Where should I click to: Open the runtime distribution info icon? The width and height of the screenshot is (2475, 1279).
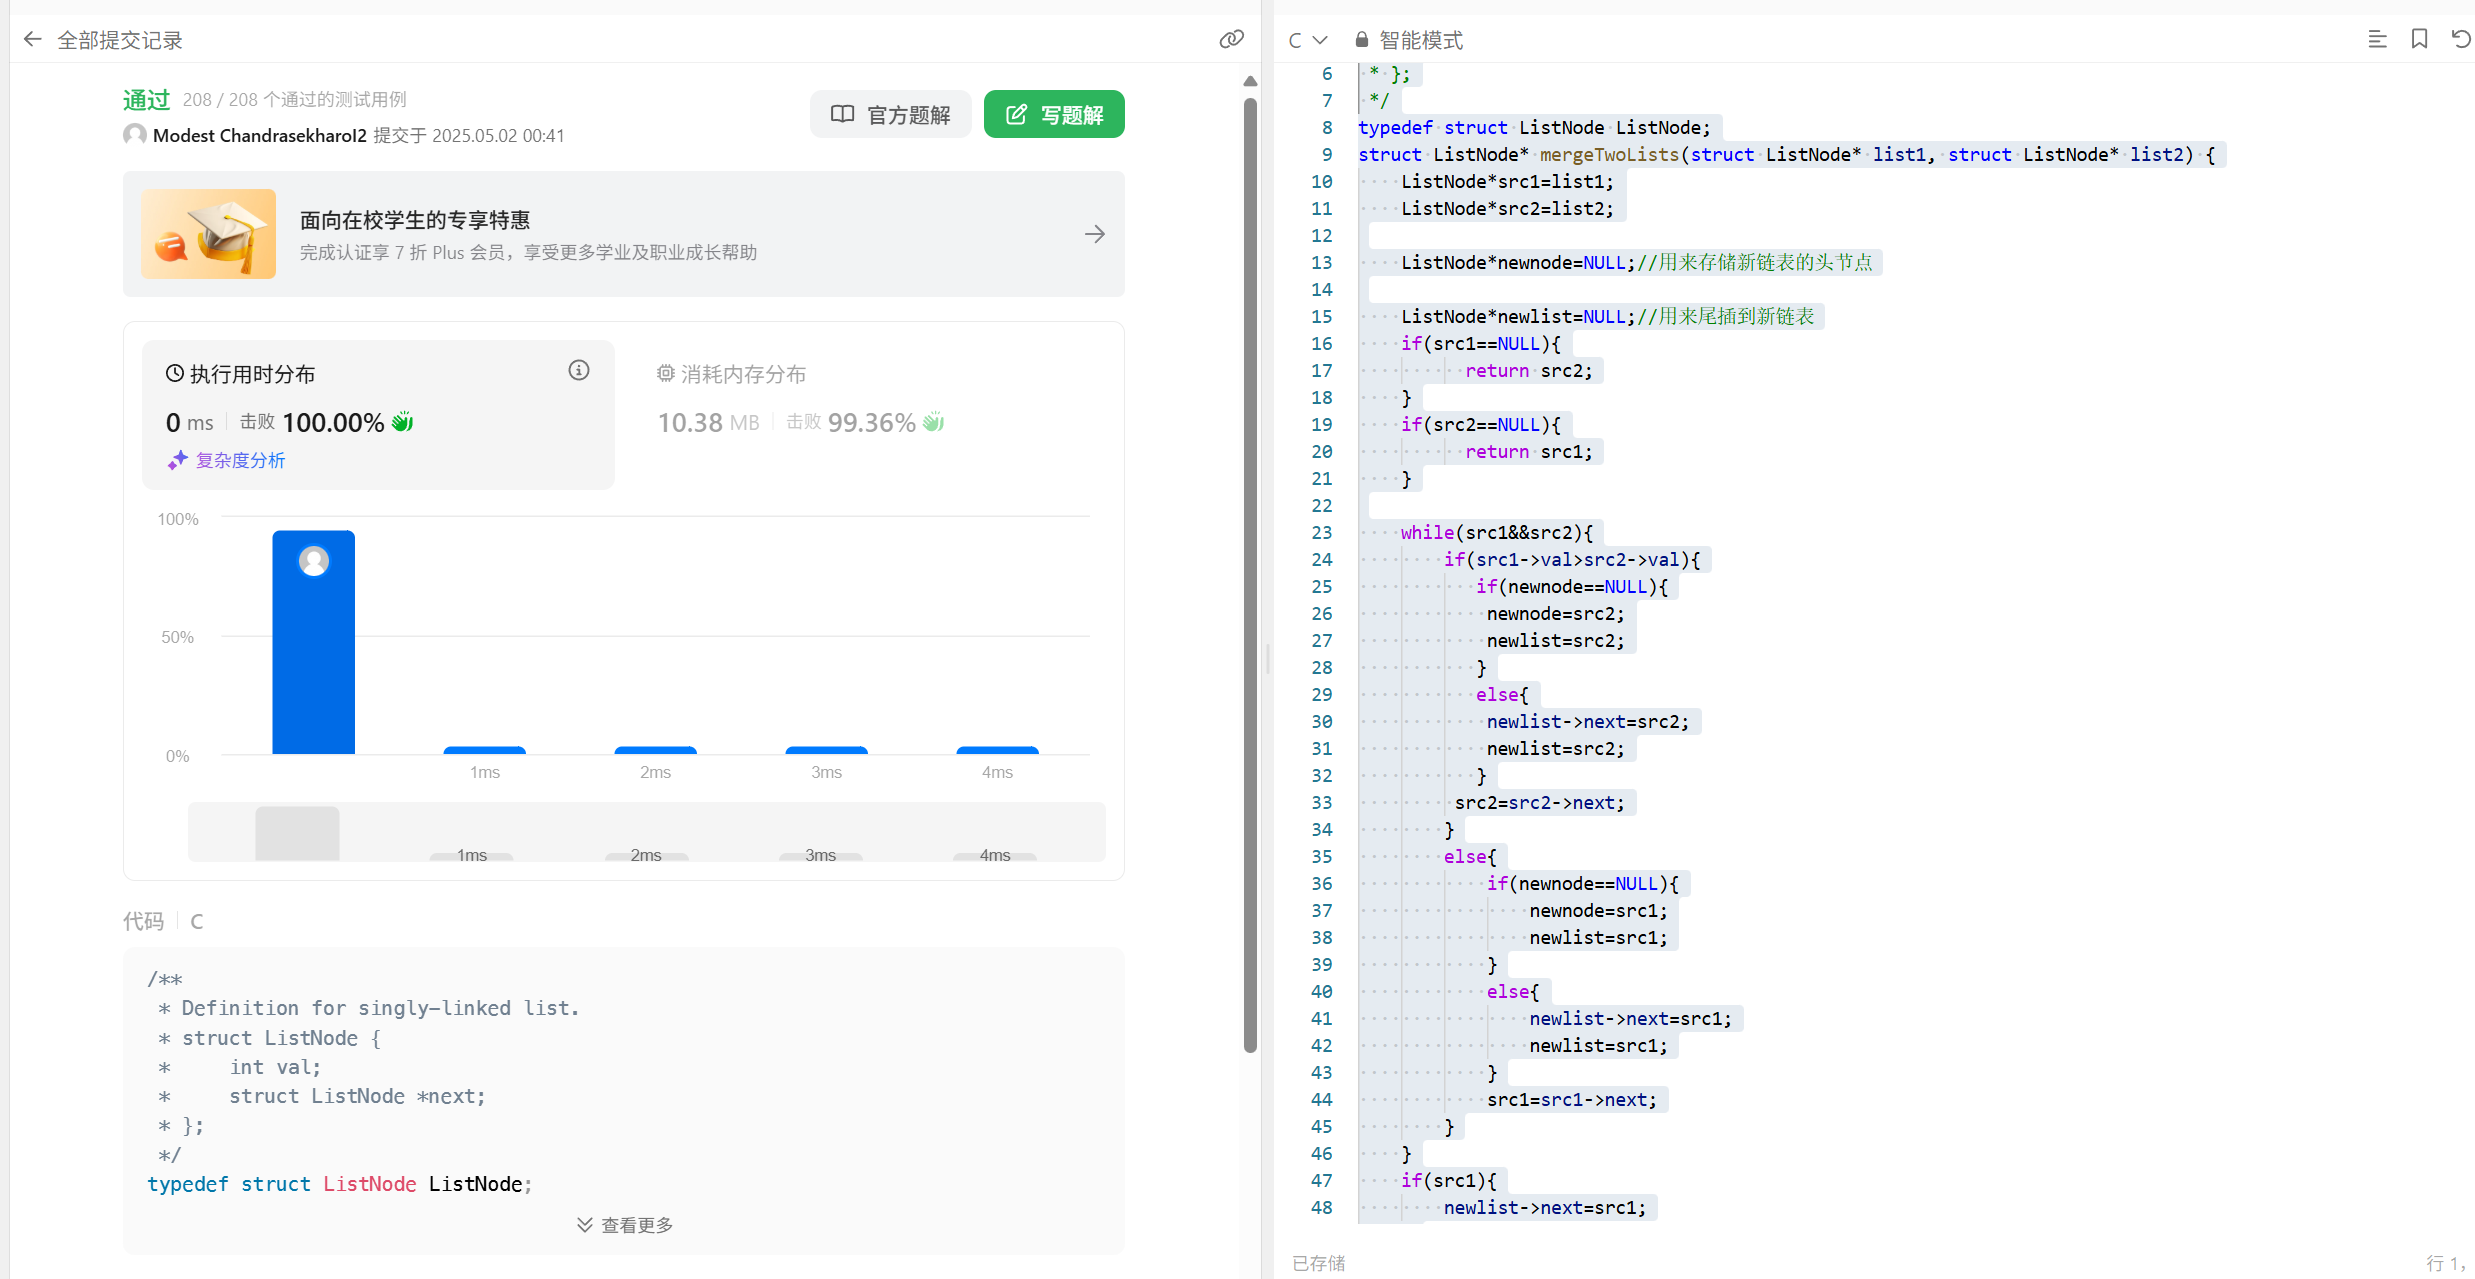(x=578, y=371)
